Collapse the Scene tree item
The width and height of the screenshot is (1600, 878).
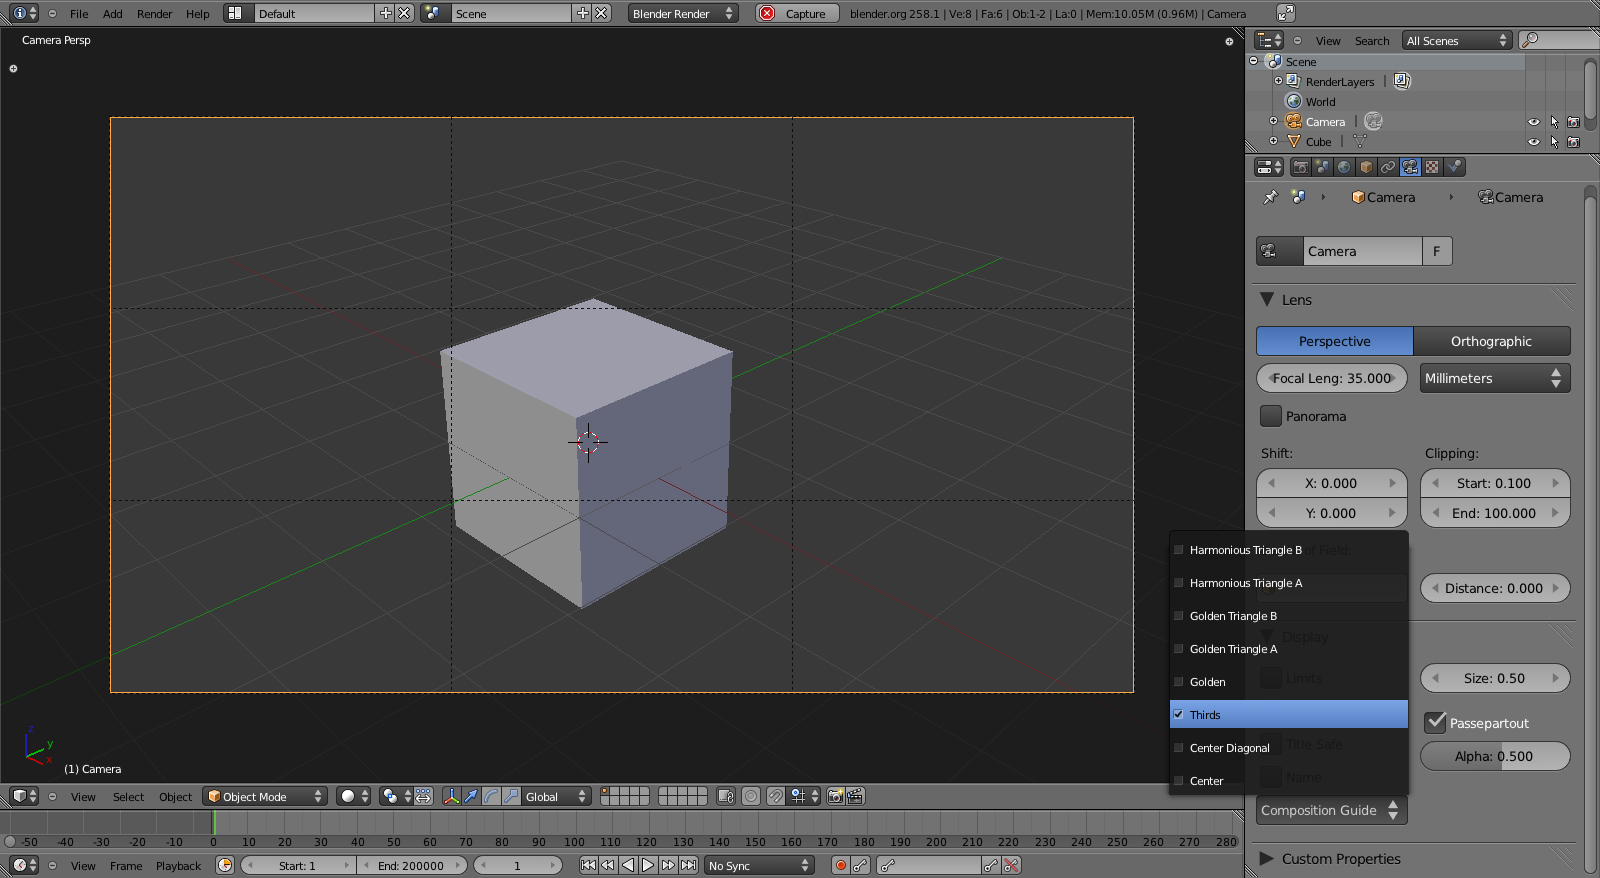click(x=1254, y=61)
